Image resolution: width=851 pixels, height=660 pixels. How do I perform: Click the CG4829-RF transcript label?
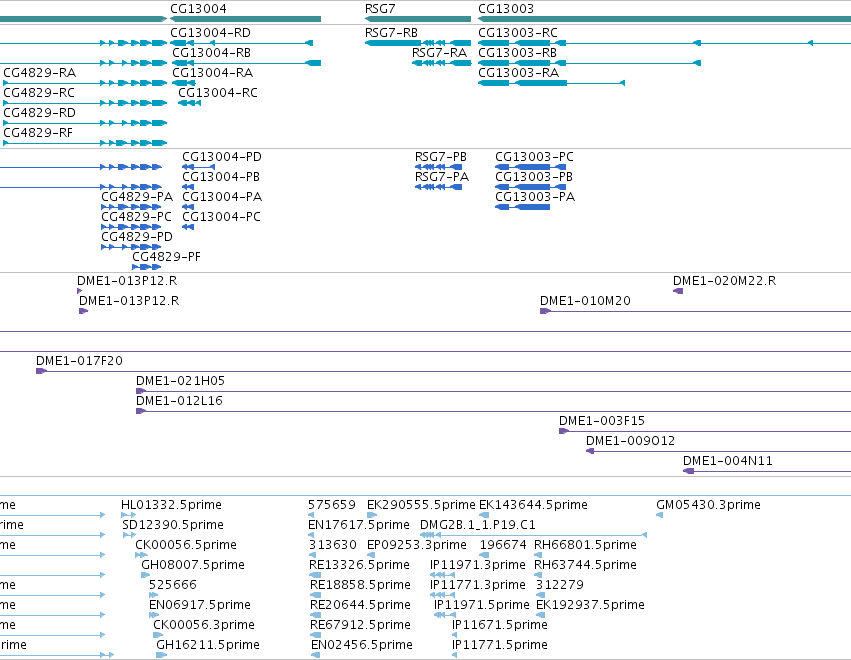click(38, 133)
